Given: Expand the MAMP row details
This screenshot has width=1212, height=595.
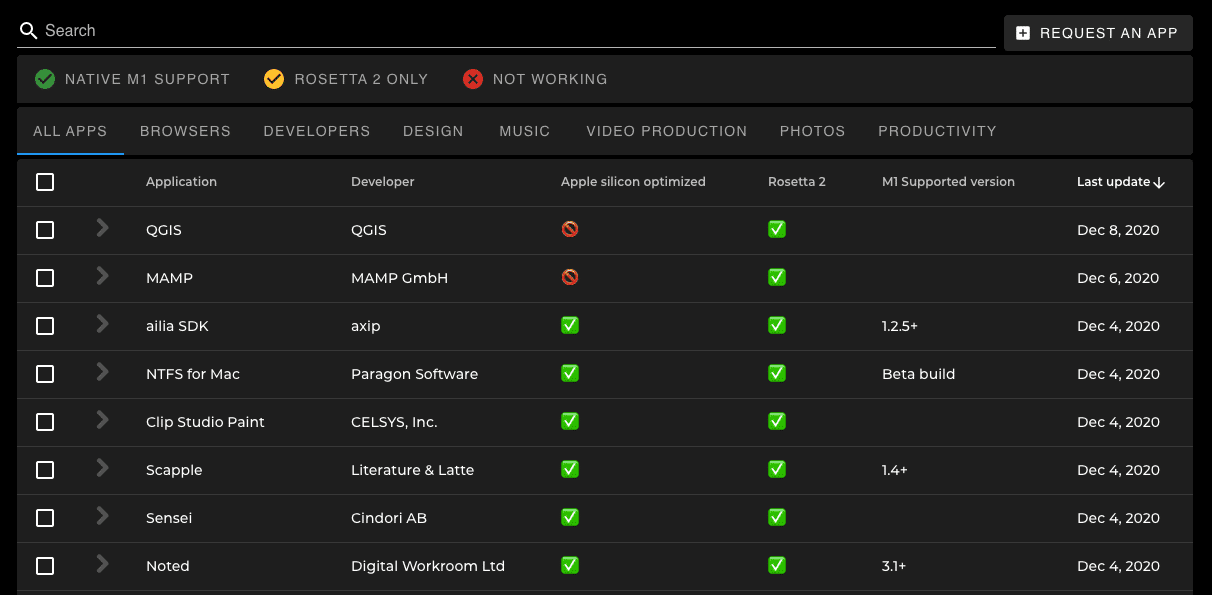Looking at the screenshot, I should [102, 275].
